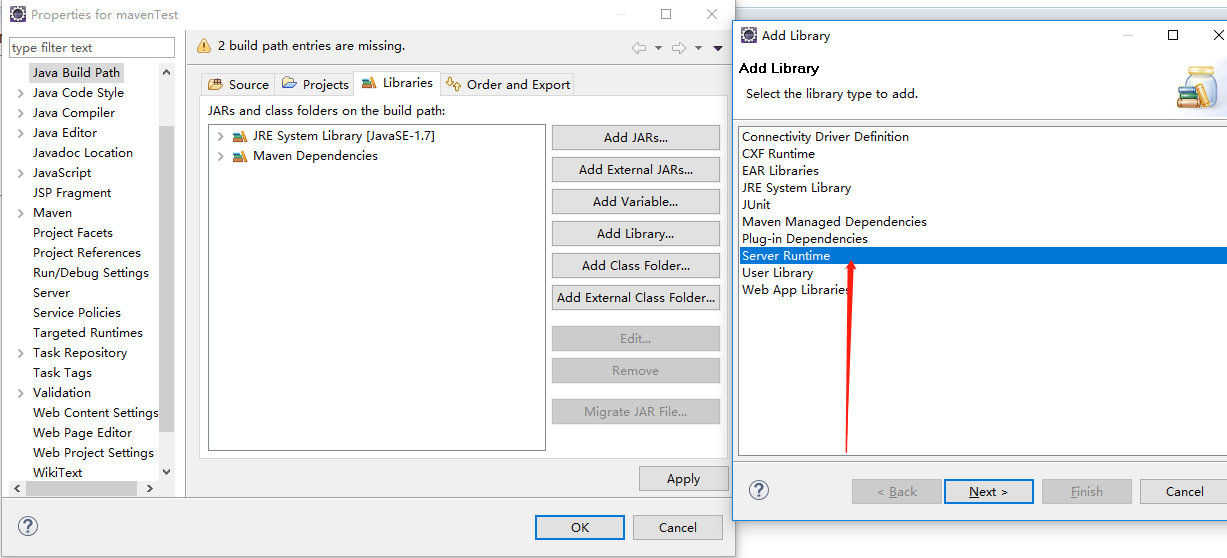
Task: Click the forward navigation arrow icon
Action: (679, 48)
